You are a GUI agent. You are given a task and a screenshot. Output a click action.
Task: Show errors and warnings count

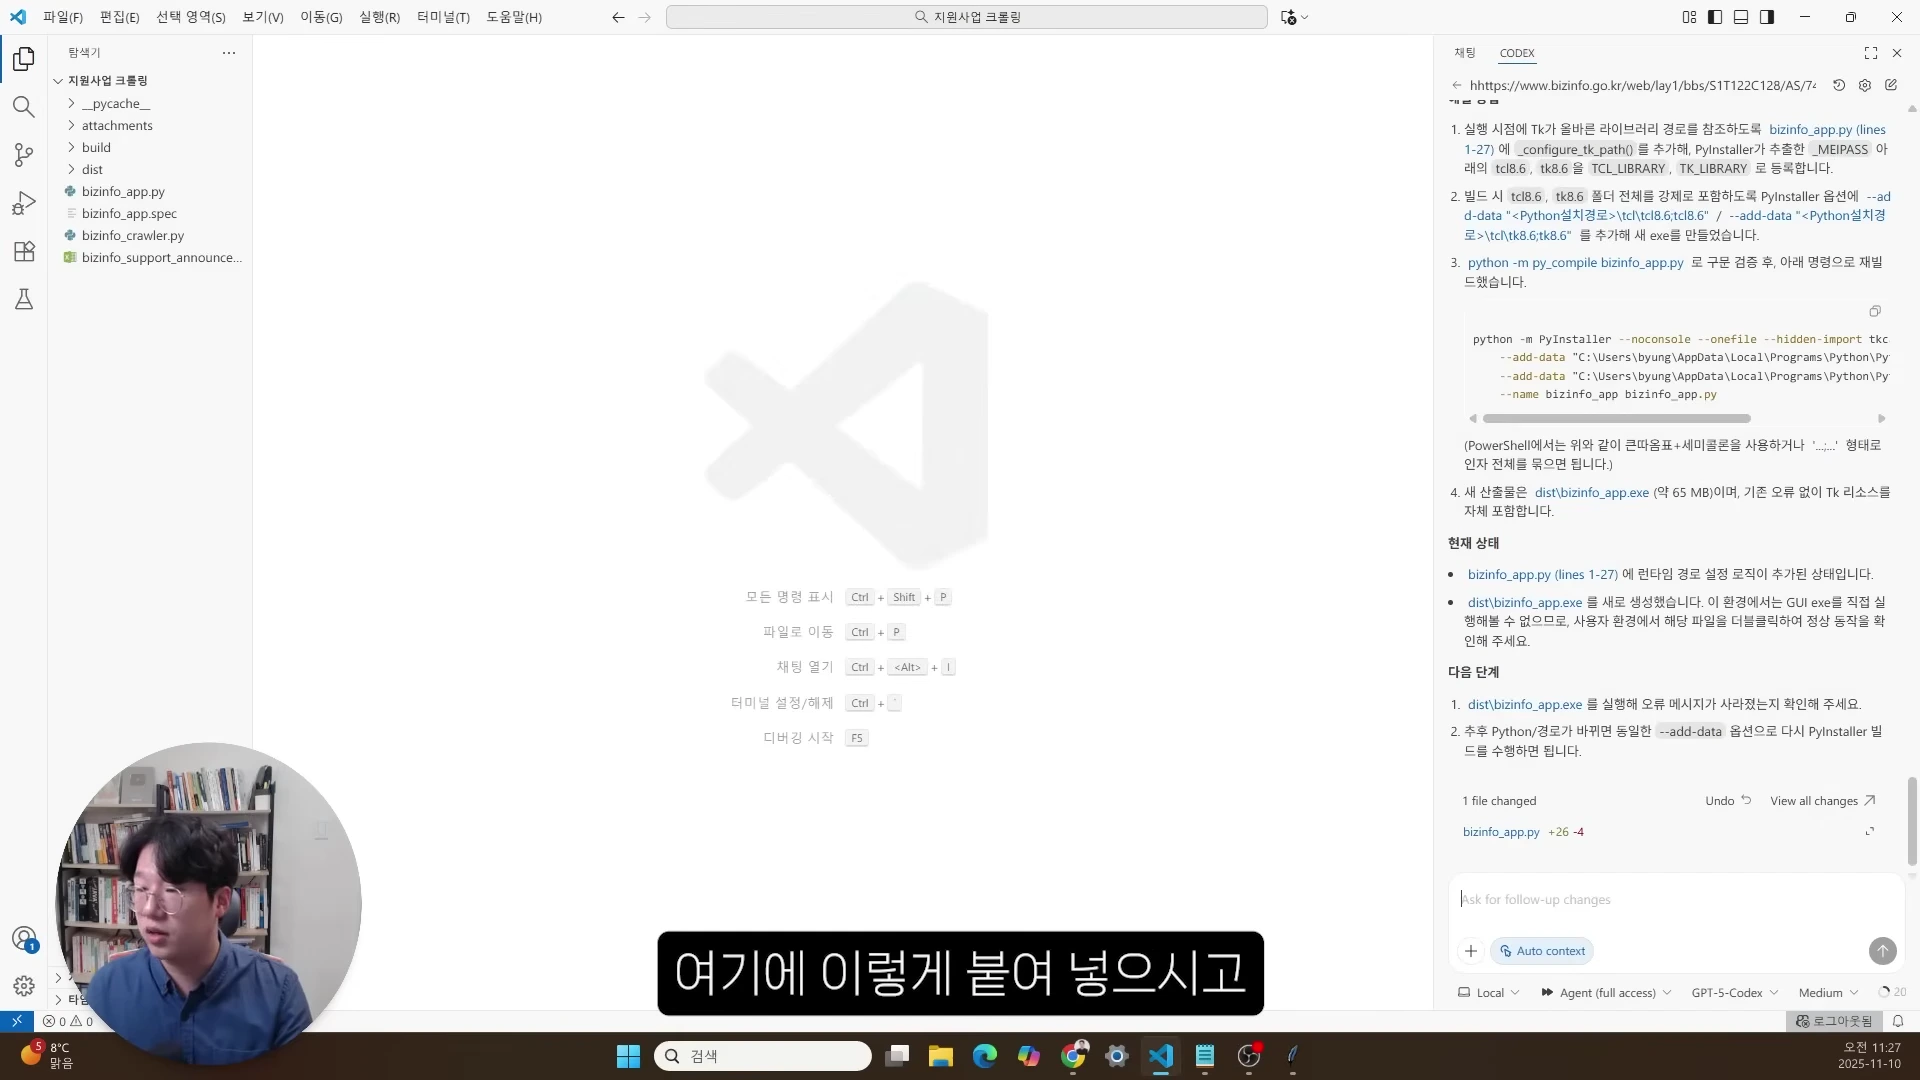pyautogui.click(x=67, y=1021)
